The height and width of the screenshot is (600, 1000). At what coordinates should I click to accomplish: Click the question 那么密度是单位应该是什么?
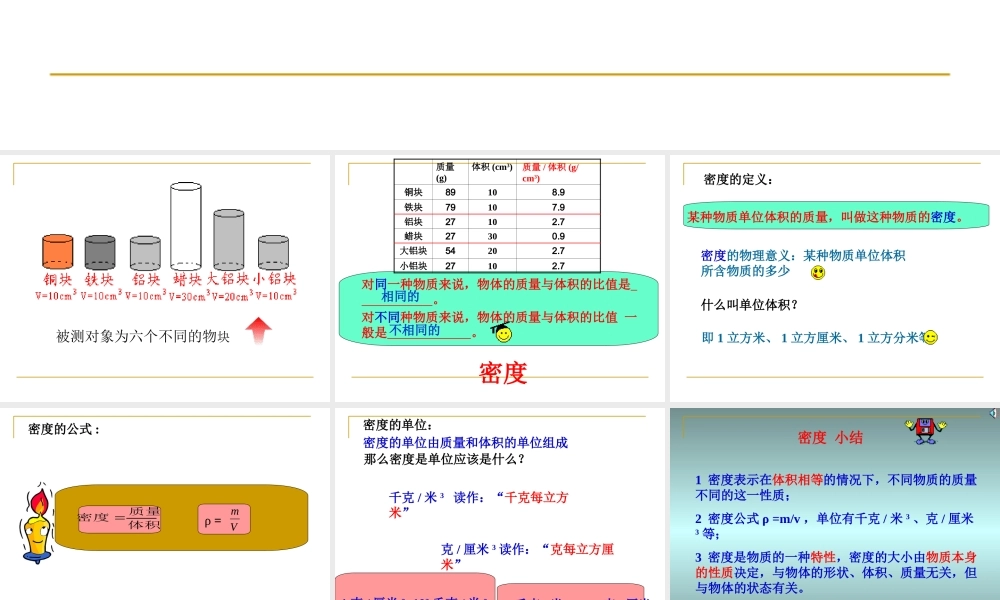(444, 459)
